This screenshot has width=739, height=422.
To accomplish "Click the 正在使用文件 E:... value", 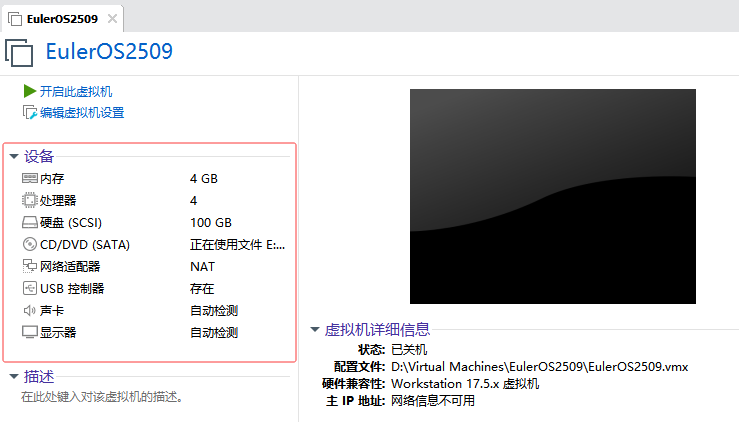I will click(238, 245).
